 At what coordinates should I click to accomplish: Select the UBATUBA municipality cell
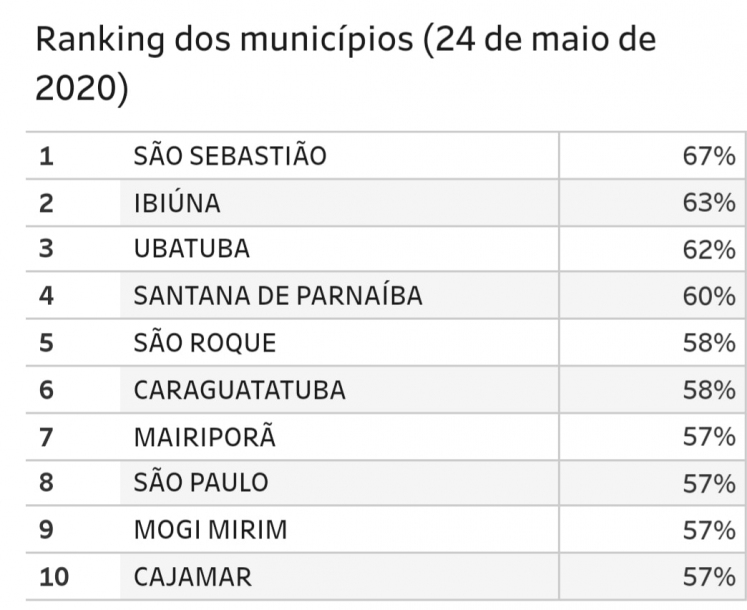(191, 249)
